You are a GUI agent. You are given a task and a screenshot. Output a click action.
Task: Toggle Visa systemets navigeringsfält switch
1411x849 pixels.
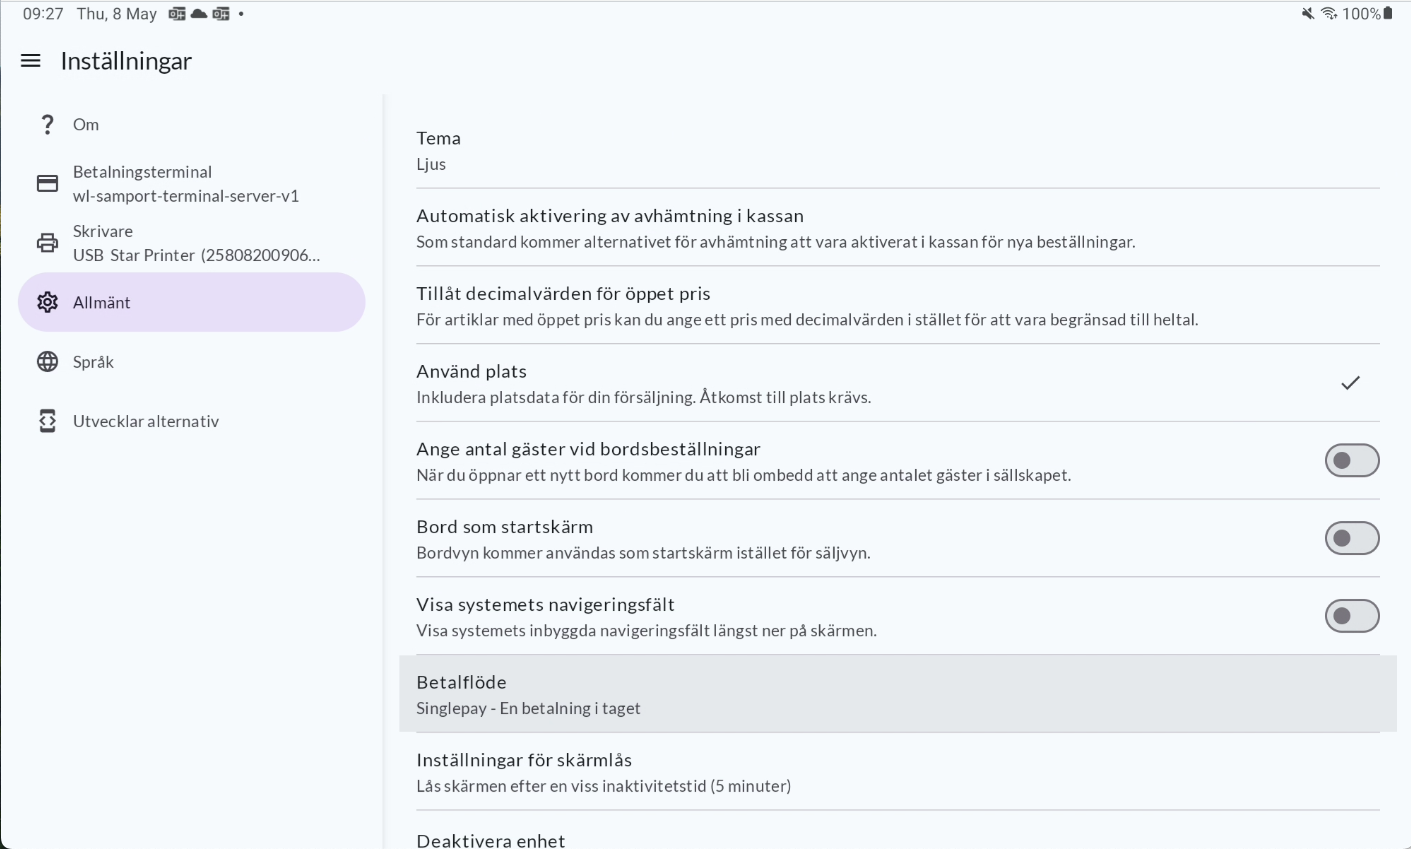1352,616
